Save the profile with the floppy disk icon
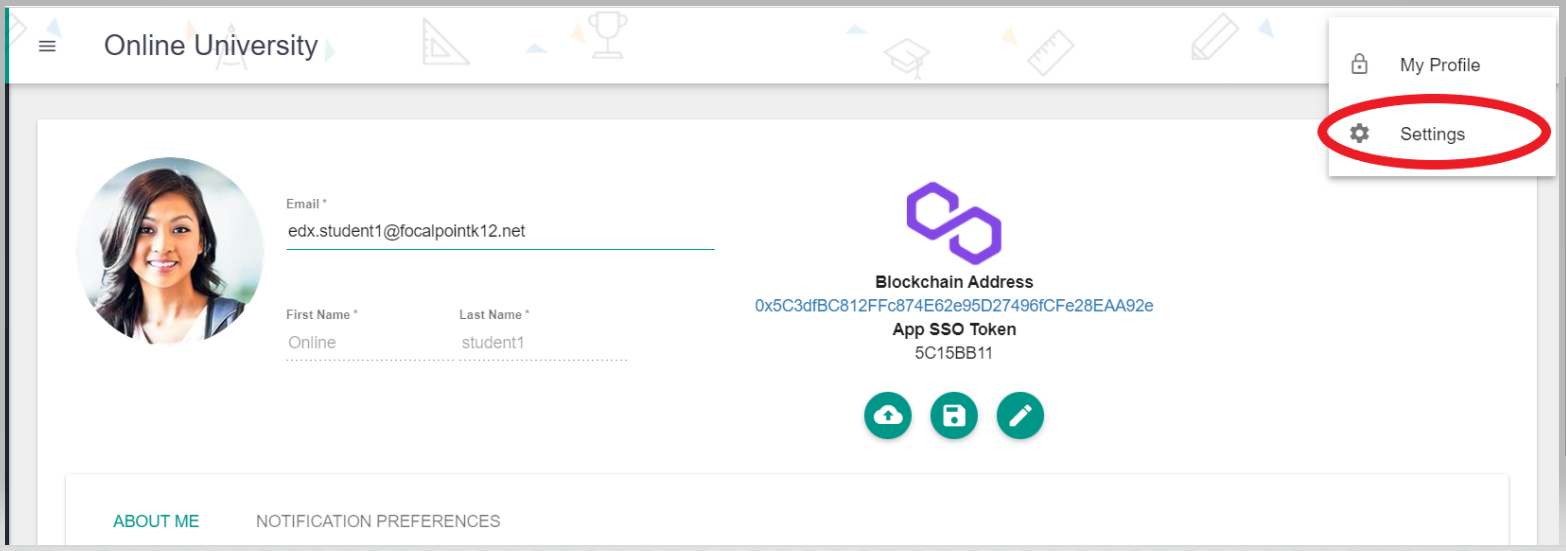 point(954,415)
